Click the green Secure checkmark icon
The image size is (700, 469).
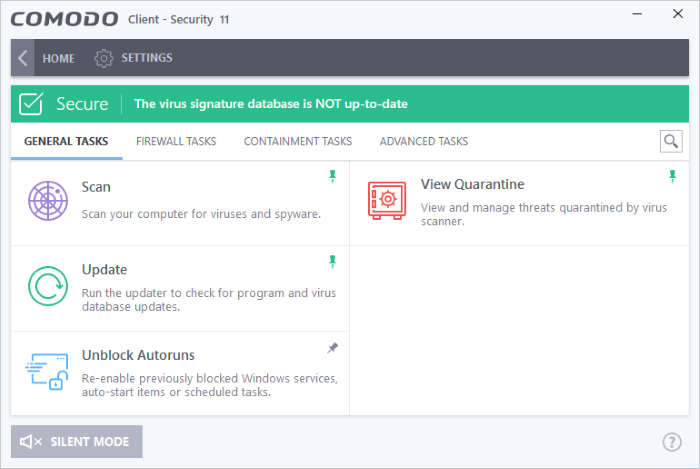[x=33, y=104]
